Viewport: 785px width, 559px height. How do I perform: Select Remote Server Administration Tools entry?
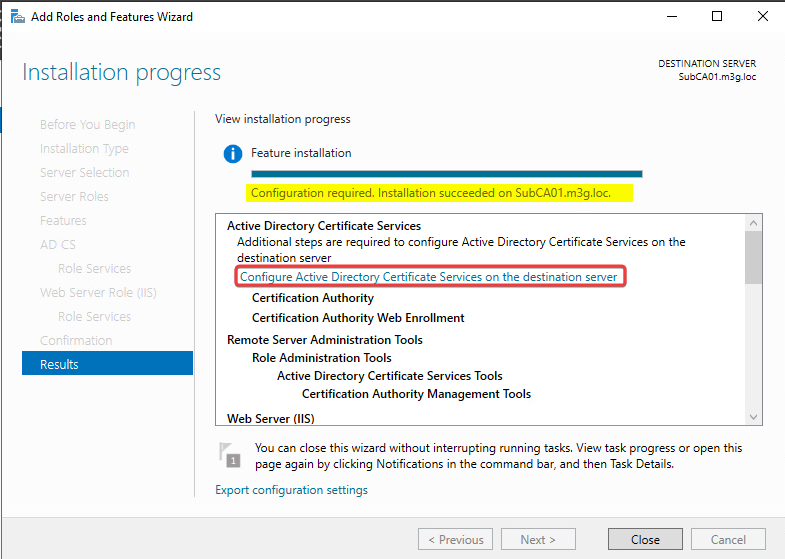click(x=324, y=340)
